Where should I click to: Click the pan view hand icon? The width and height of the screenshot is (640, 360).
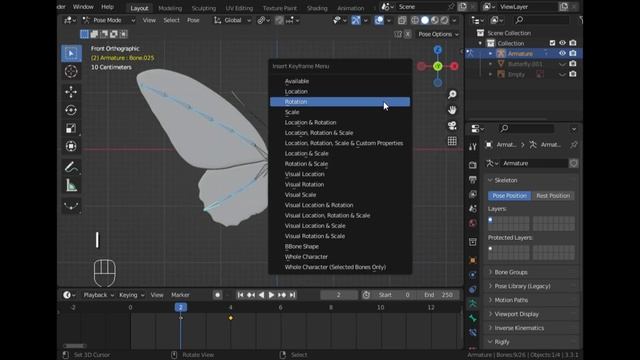click(452, 110)
